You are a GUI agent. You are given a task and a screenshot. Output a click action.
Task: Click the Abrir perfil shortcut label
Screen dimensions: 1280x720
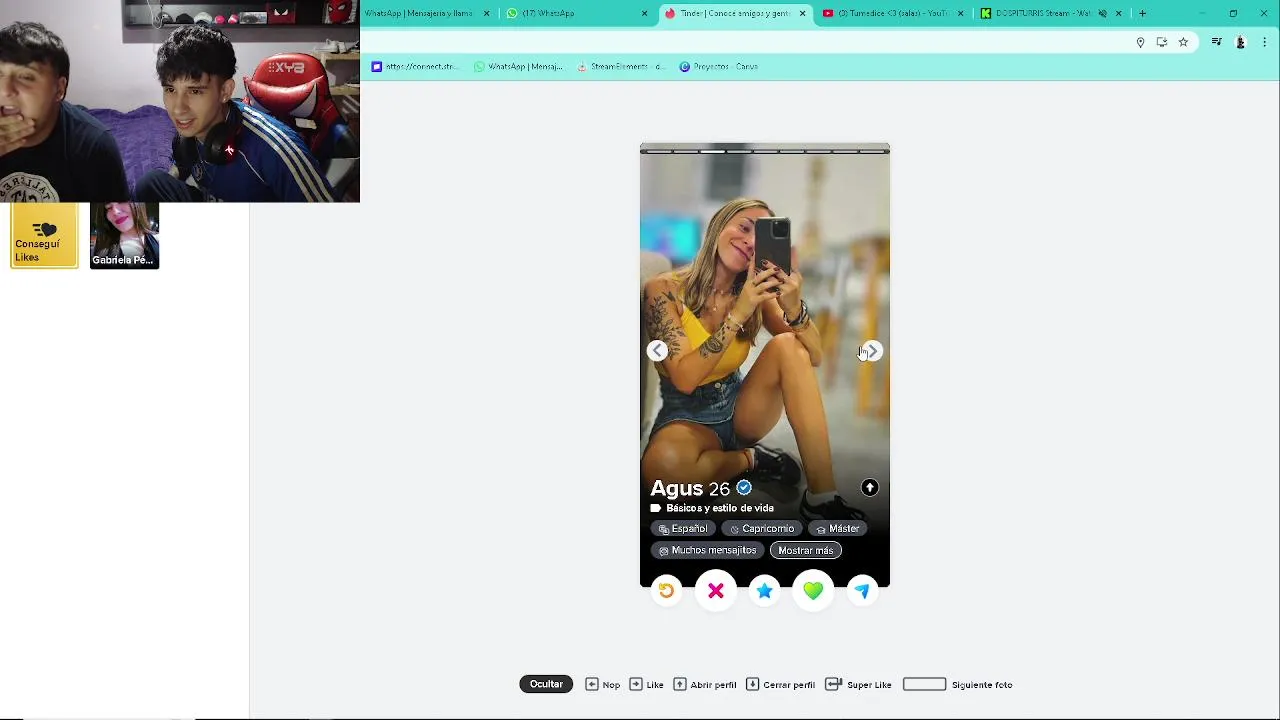pyautogui.click(x=713, y=685)
